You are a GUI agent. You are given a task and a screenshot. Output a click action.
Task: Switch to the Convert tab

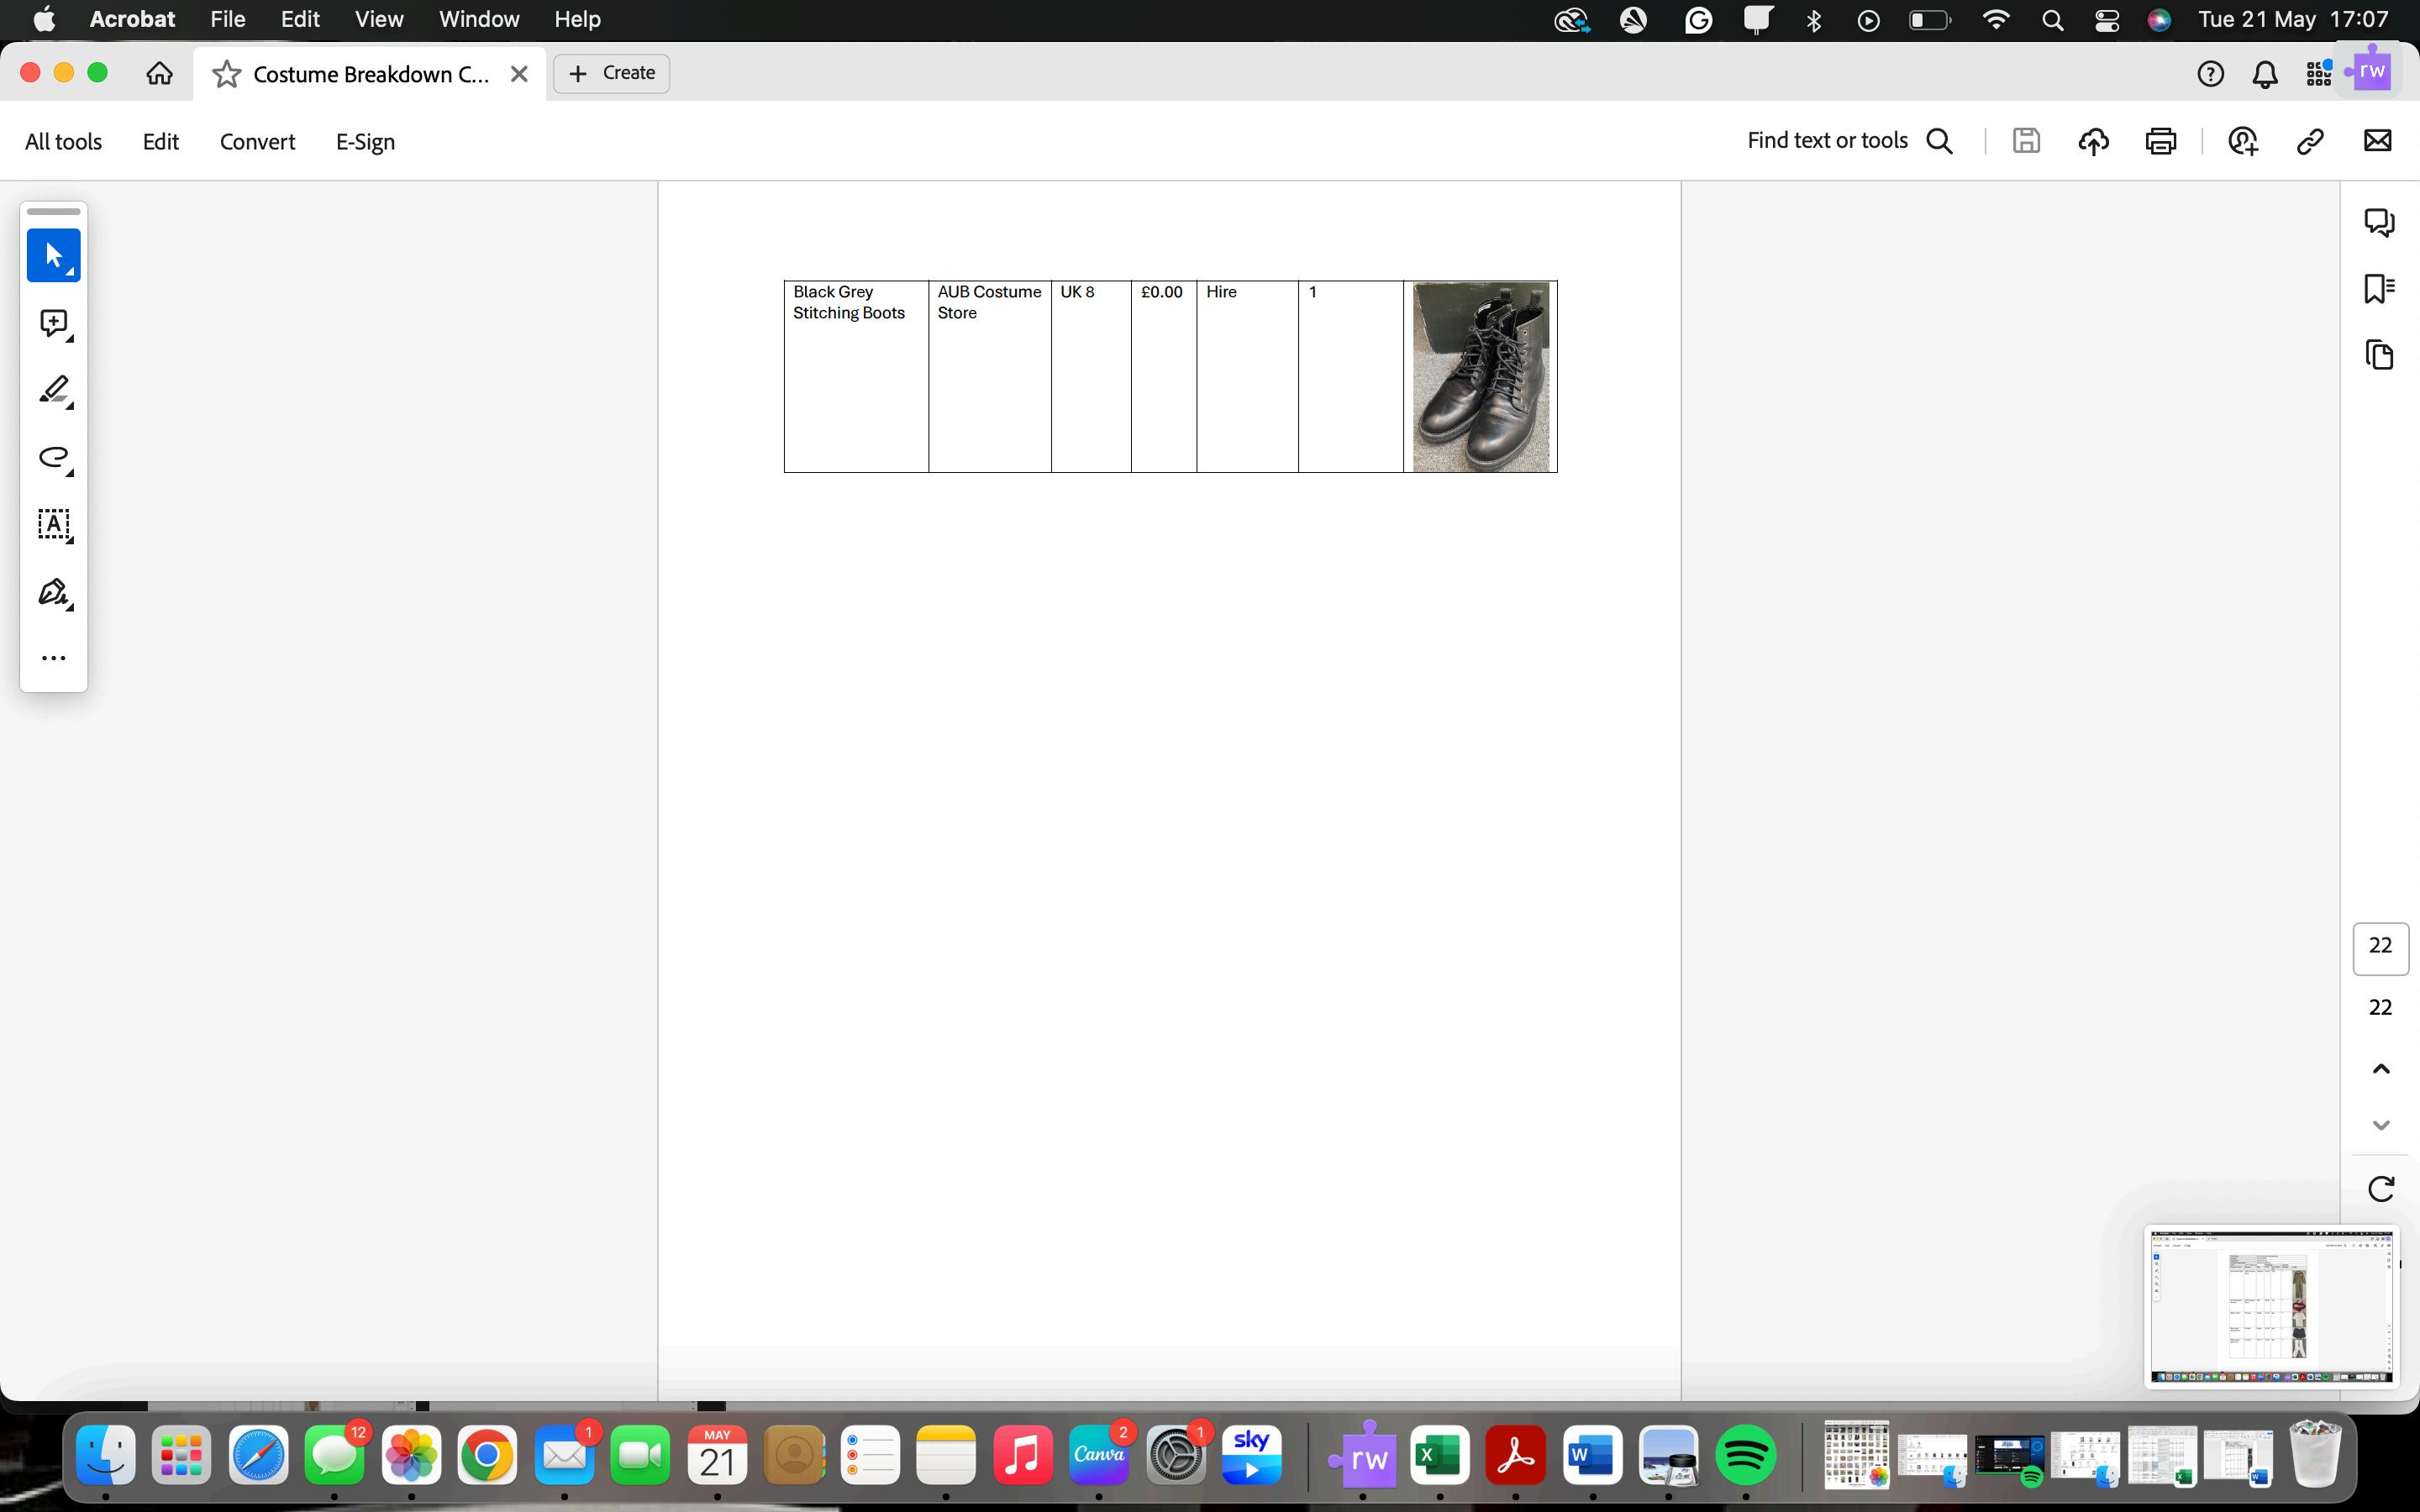[257, 142]
